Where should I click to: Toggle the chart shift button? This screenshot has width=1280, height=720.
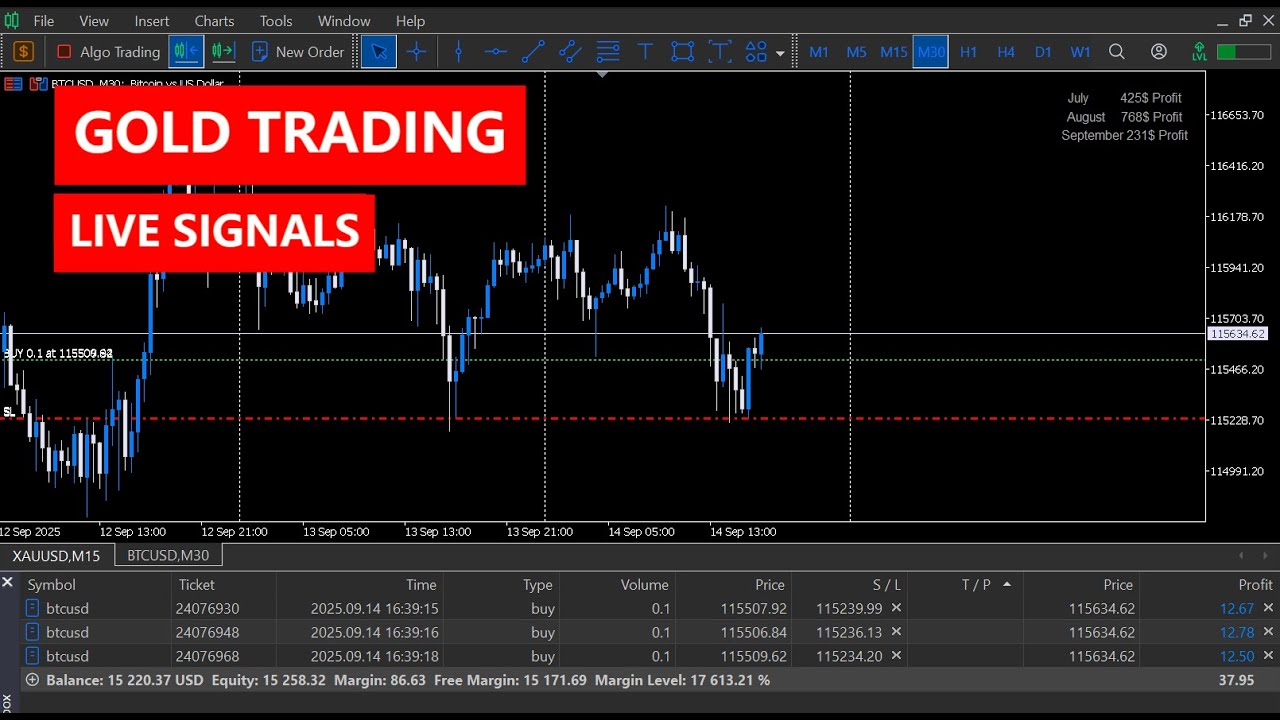[x=186, y=51]
